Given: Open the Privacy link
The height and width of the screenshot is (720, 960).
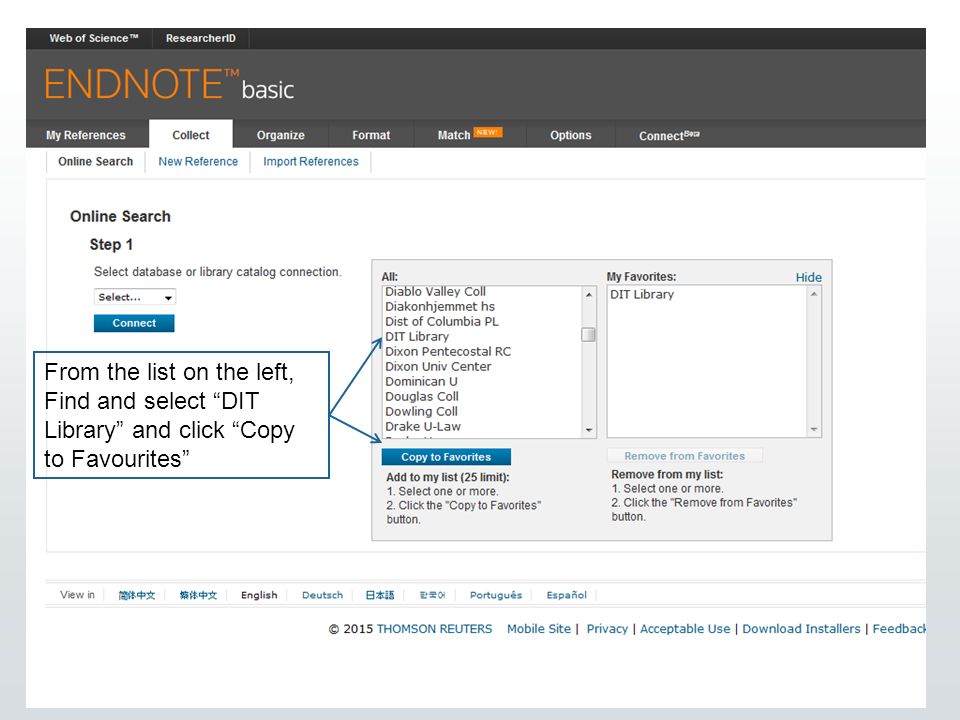Looking at the screenshot, I should tap(607, 629).
